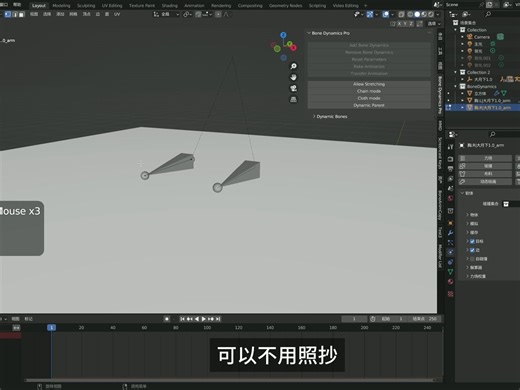Click the Allow Stretching button
Screen dimensions: 520x390
coord(369,84)
